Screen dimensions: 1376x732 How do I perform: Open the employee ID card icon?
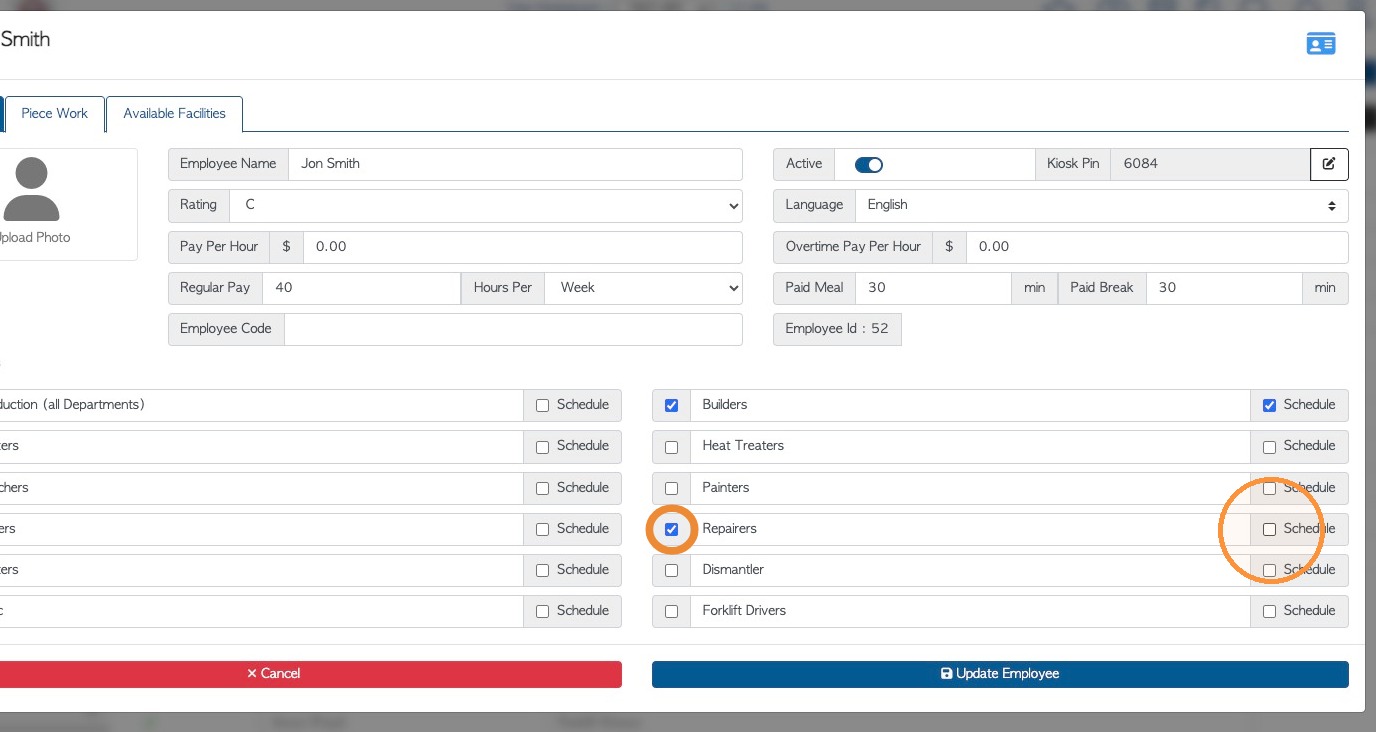1321,44
